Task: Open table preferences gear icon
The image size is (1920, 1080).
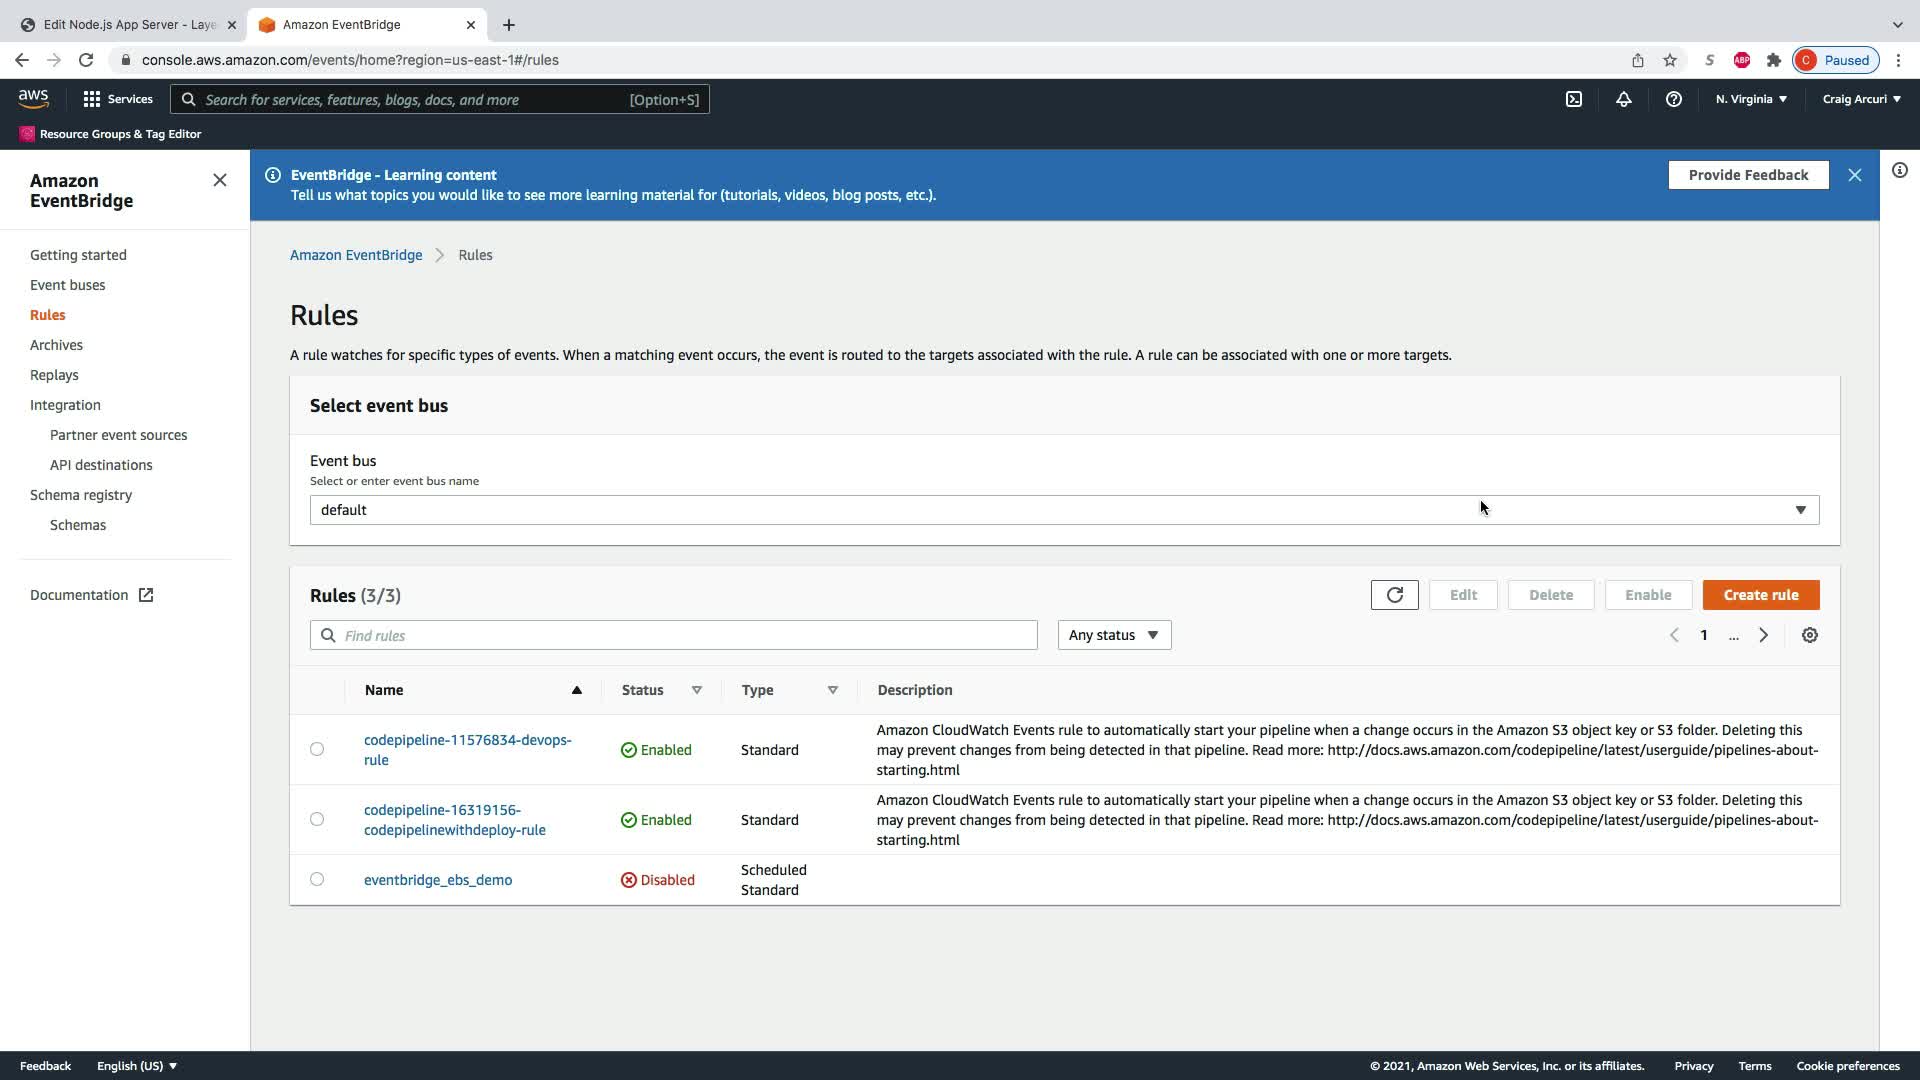Action: [1809, 635]
